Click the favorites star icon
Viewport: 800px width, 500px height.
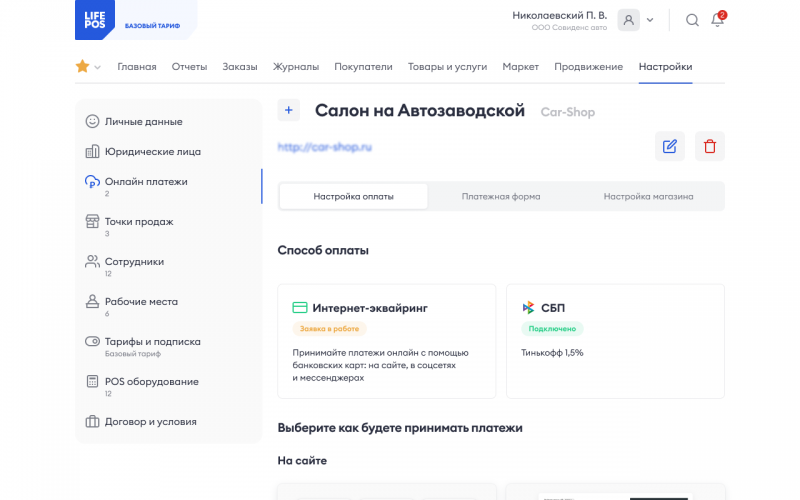82,67
